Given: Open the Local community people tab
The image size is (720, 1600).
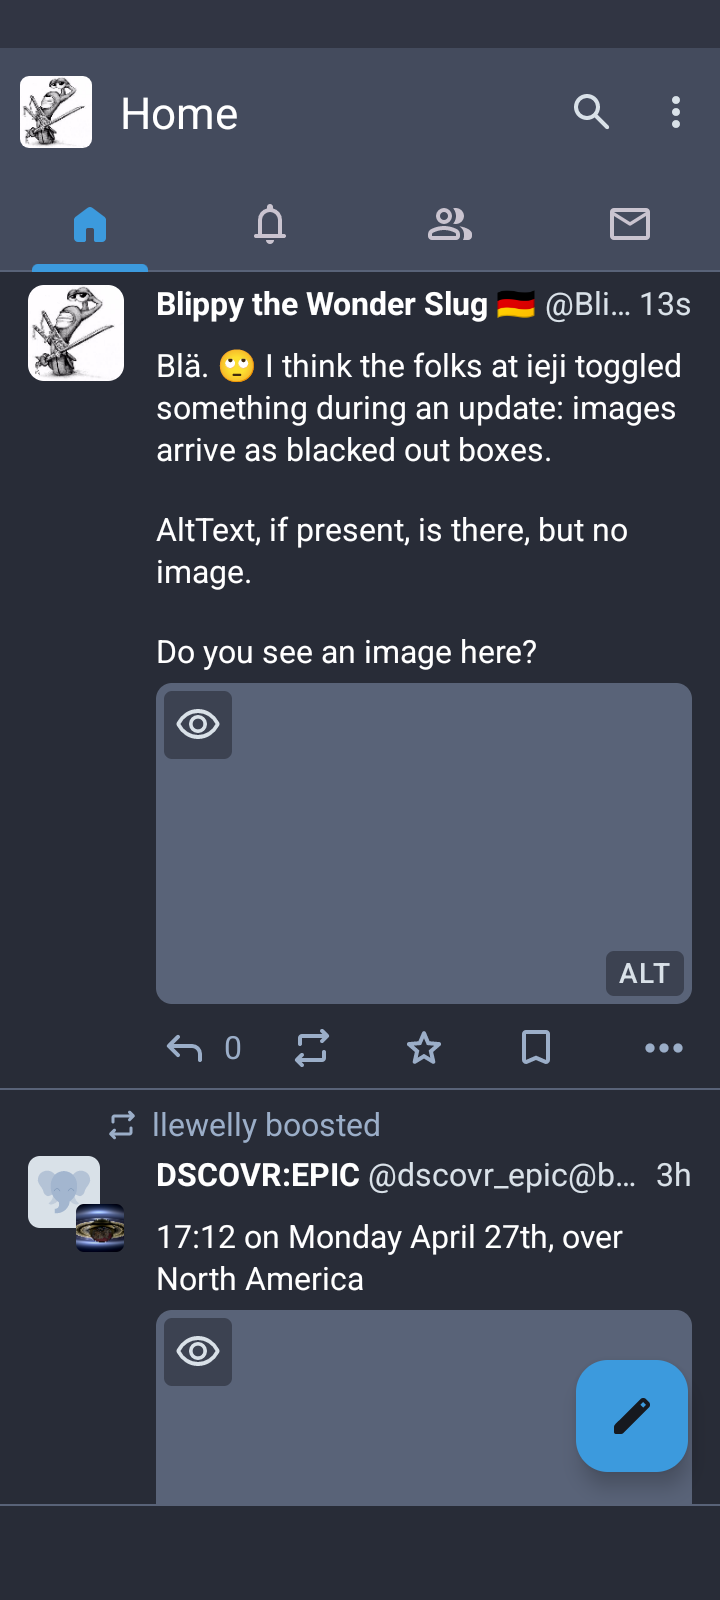Looking at the screenshot, I should coord(450,224).
